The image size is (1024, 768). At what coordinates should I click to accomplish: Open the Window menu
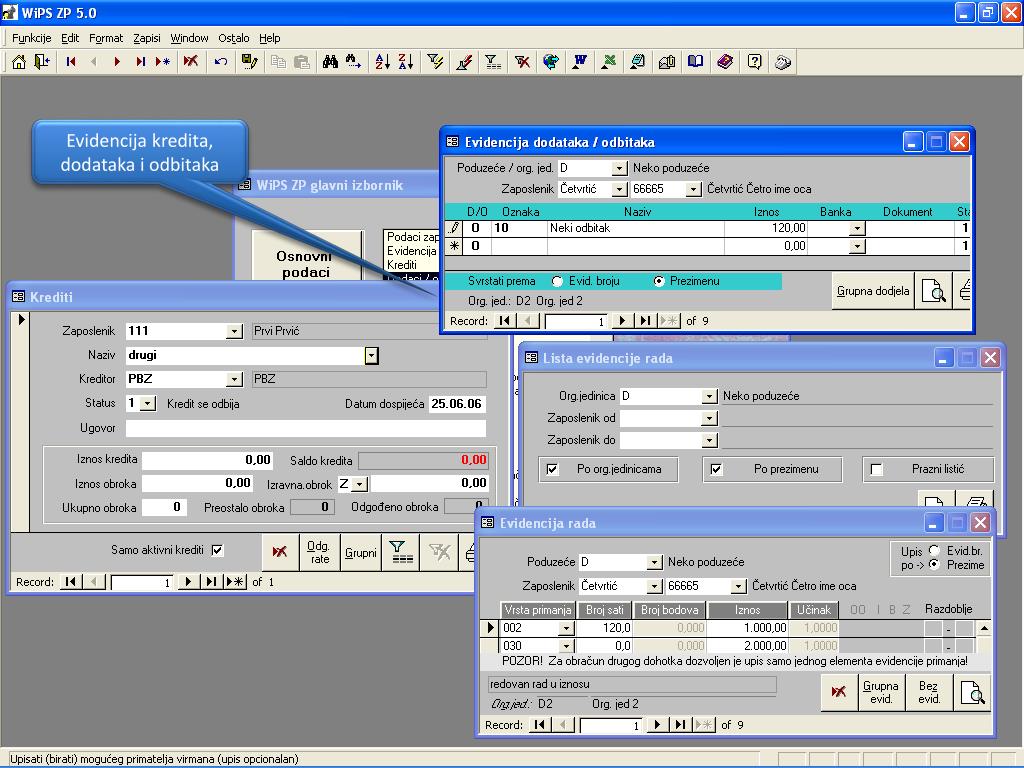click(189, 38)
